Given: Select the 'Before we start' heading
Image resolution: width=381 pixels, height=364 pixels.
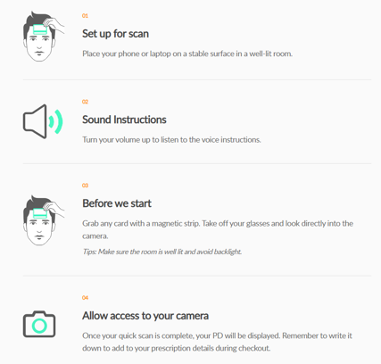Looking at the screenshot, I should pos(117,203).
